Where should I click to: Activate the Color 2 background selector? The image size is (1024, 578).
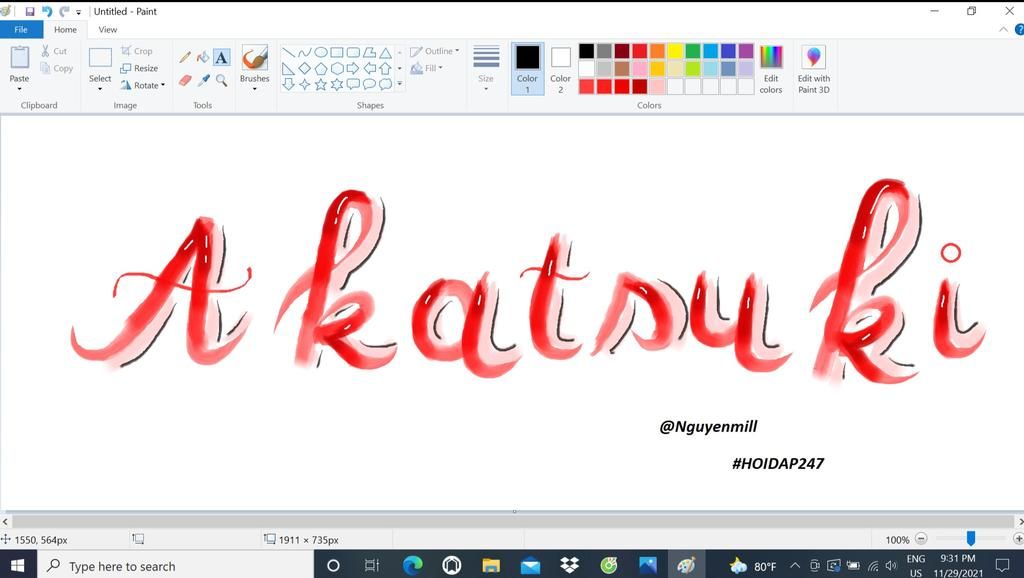click(x=560, y=69)
